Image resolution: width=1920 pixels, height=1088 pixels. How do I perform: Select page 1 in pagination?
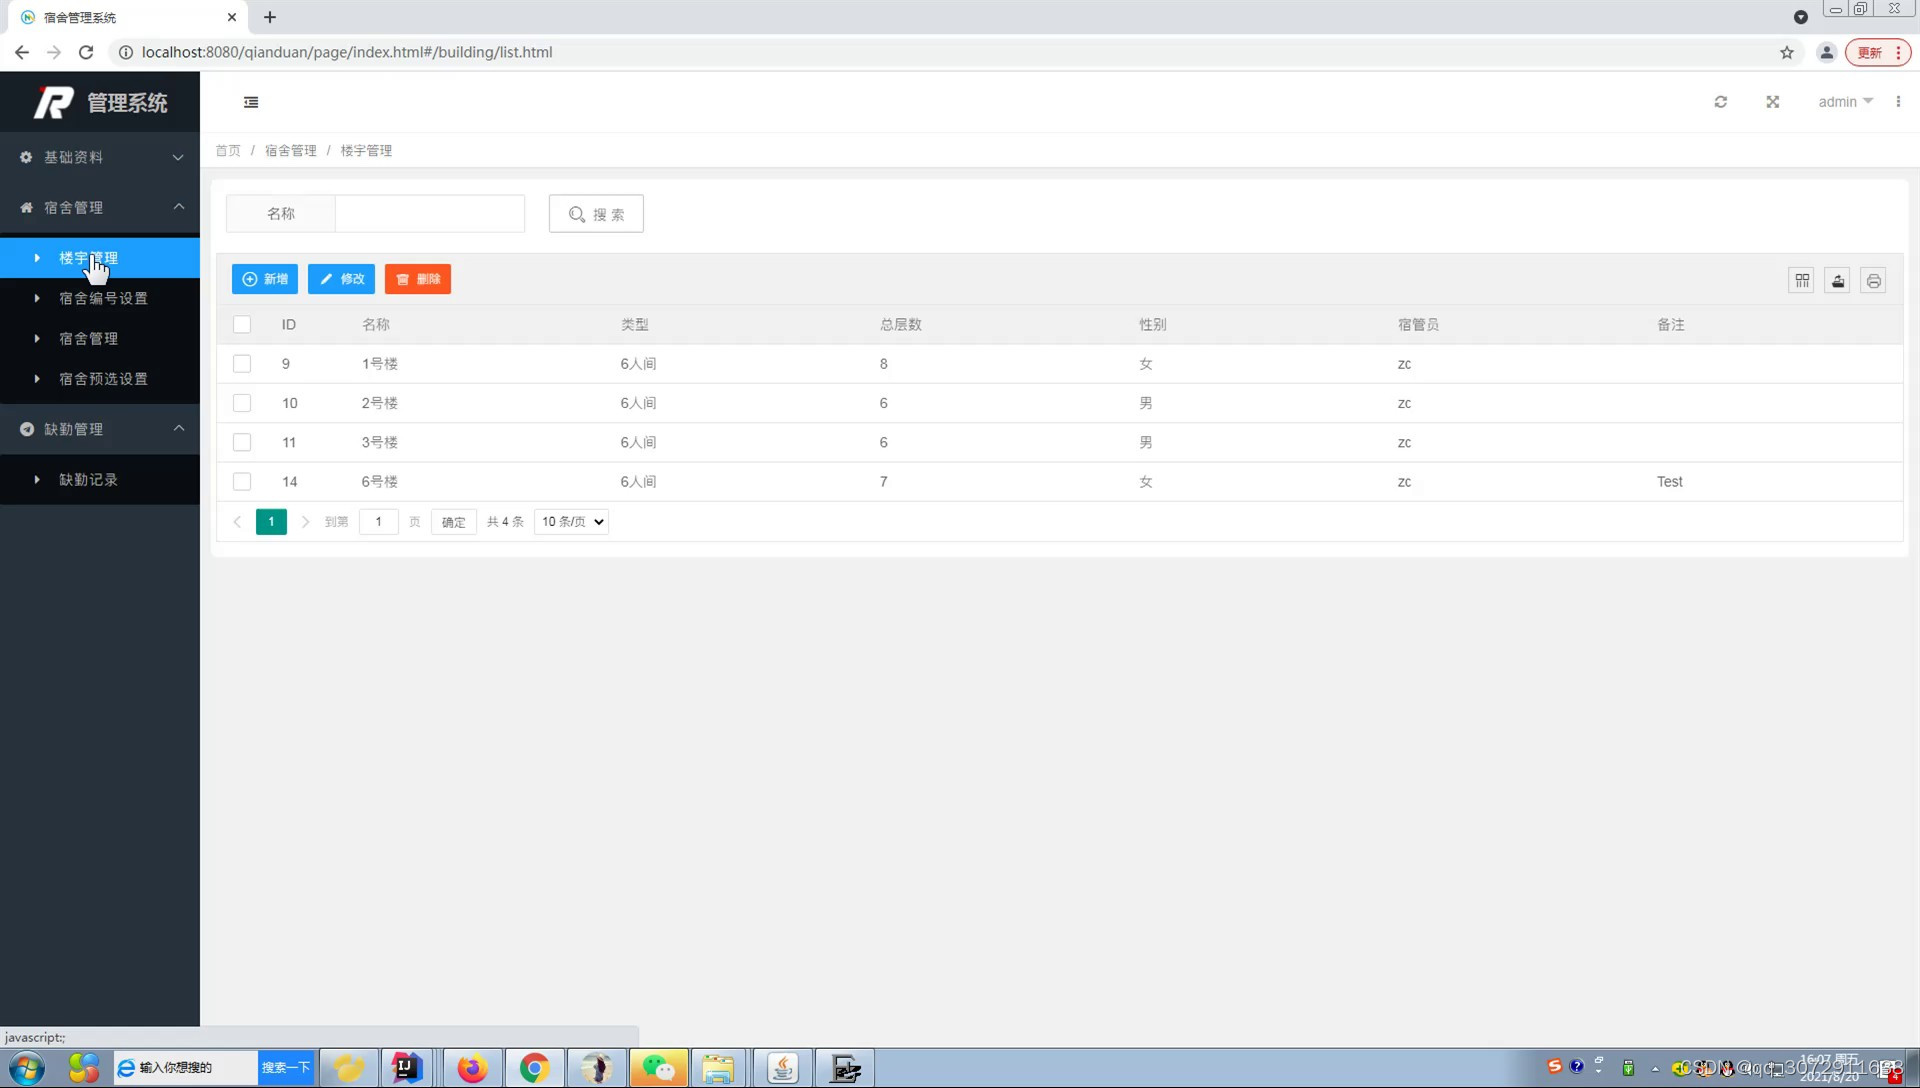271,522
